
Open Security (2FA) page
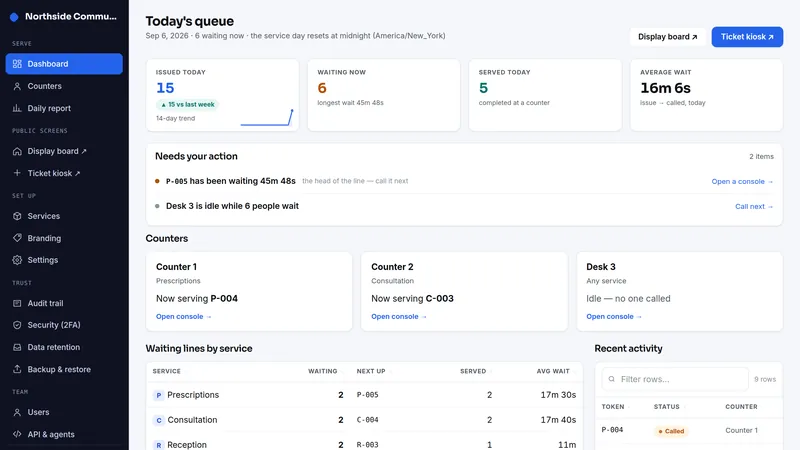tap(64, 325)
